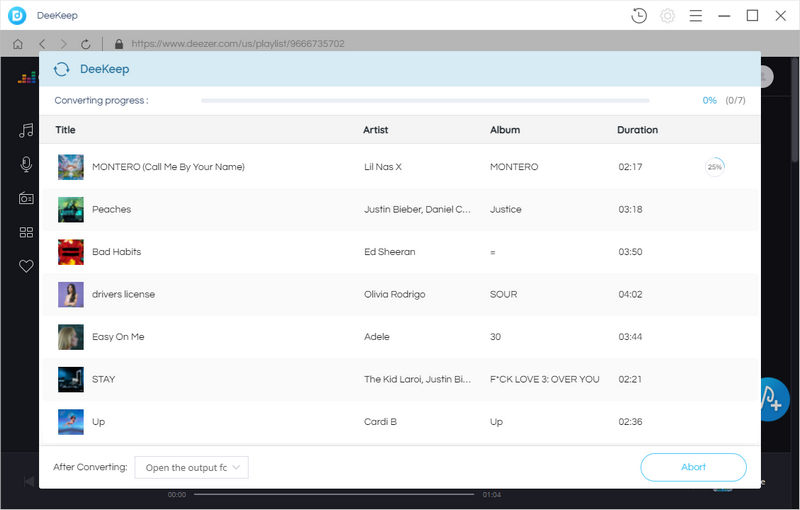Click the 25% progress circle for MONTERO
Screen dimensions: 800x510
pyautogui.click(x=714, y=167)
